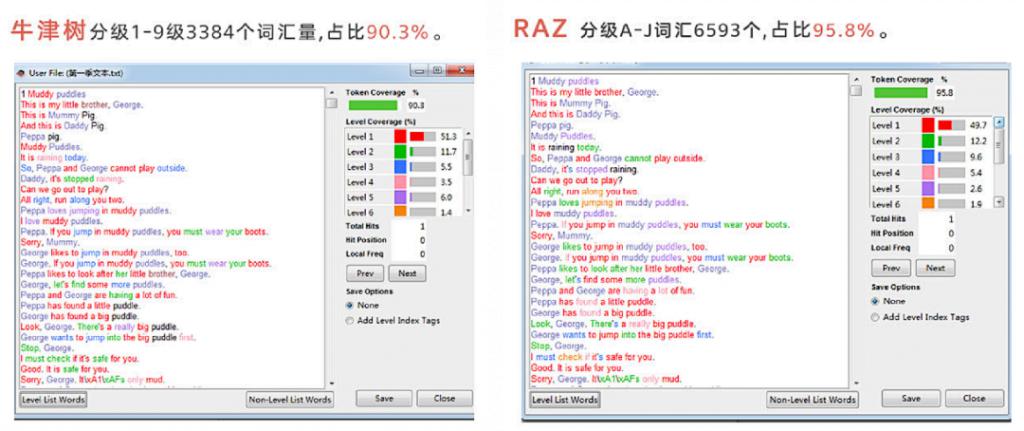Click Hit Position field in left window

409,240
